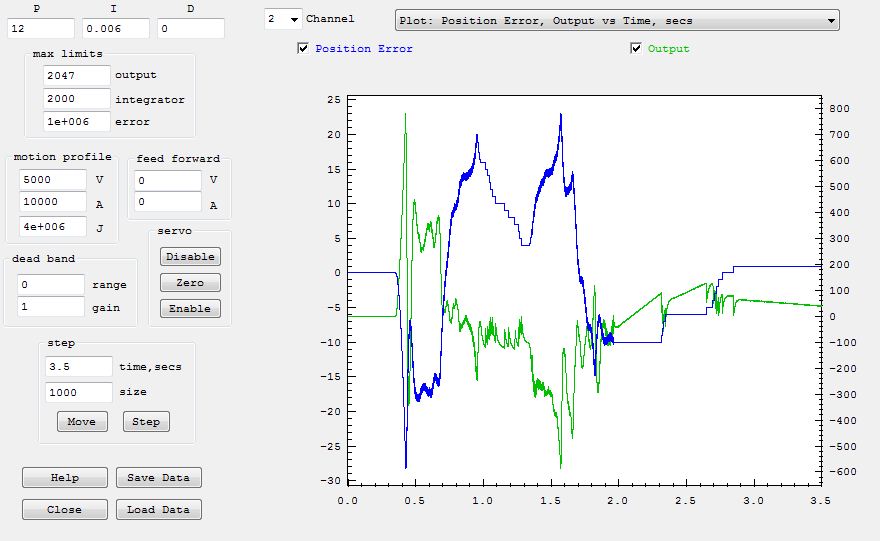Select the max integrator limit field

pyautogui.click(x=77, y=99)
